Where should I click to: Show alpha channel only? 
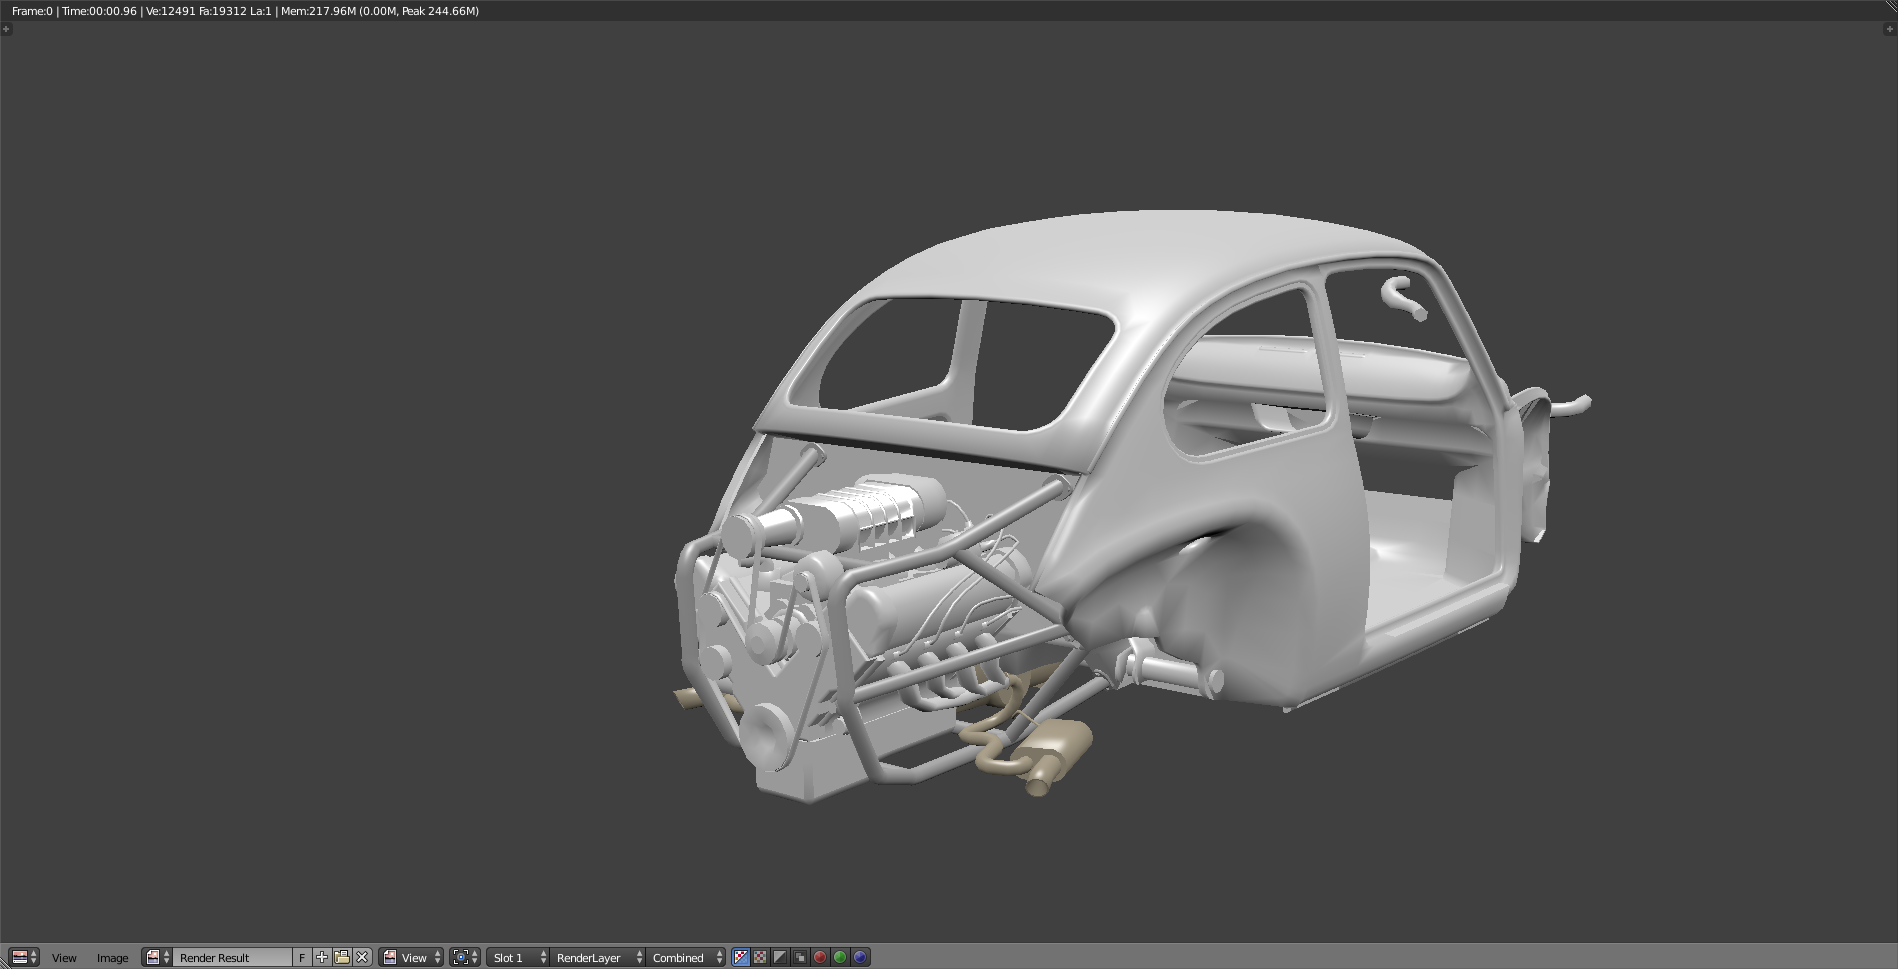780,957
